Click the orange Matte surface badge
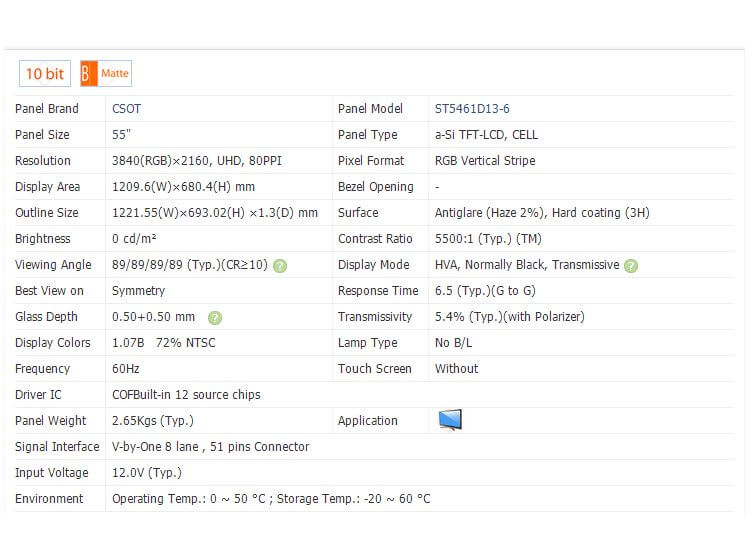The image size is (750, 550). 106,74
